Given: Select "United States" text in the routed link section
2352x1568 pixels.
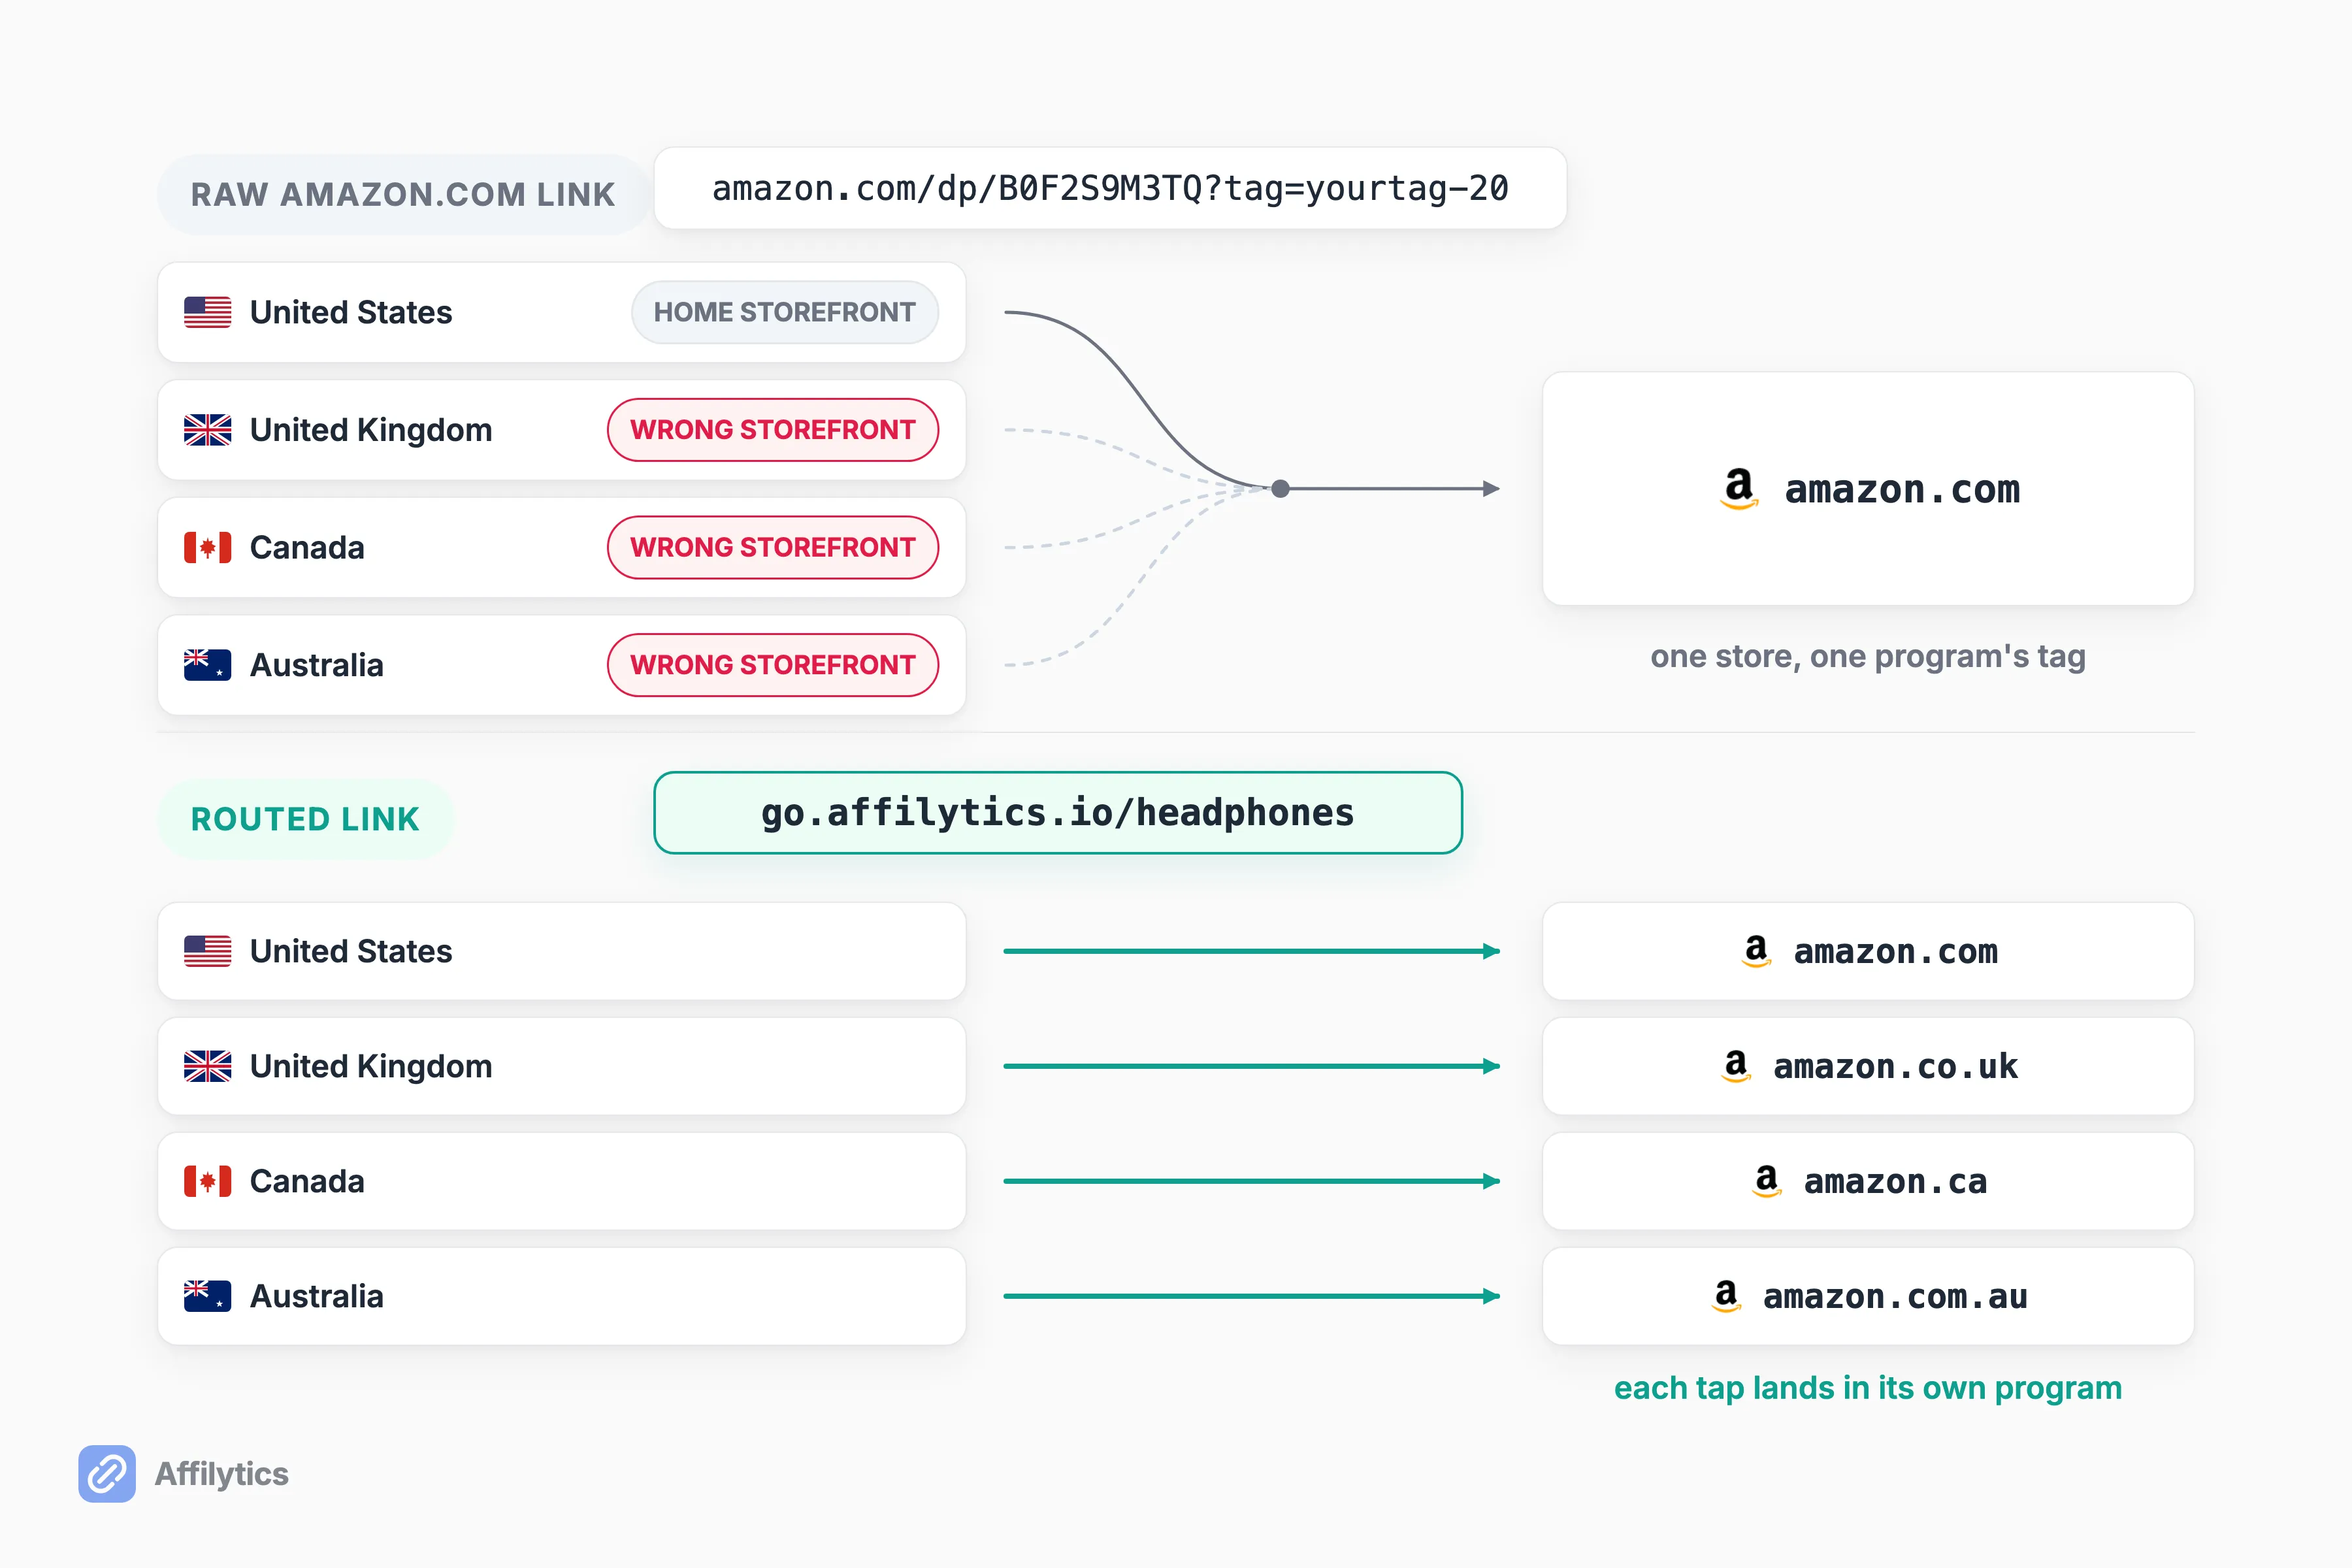Looking at the screenshot, I should pyautogui.click(x=351, y=951).
